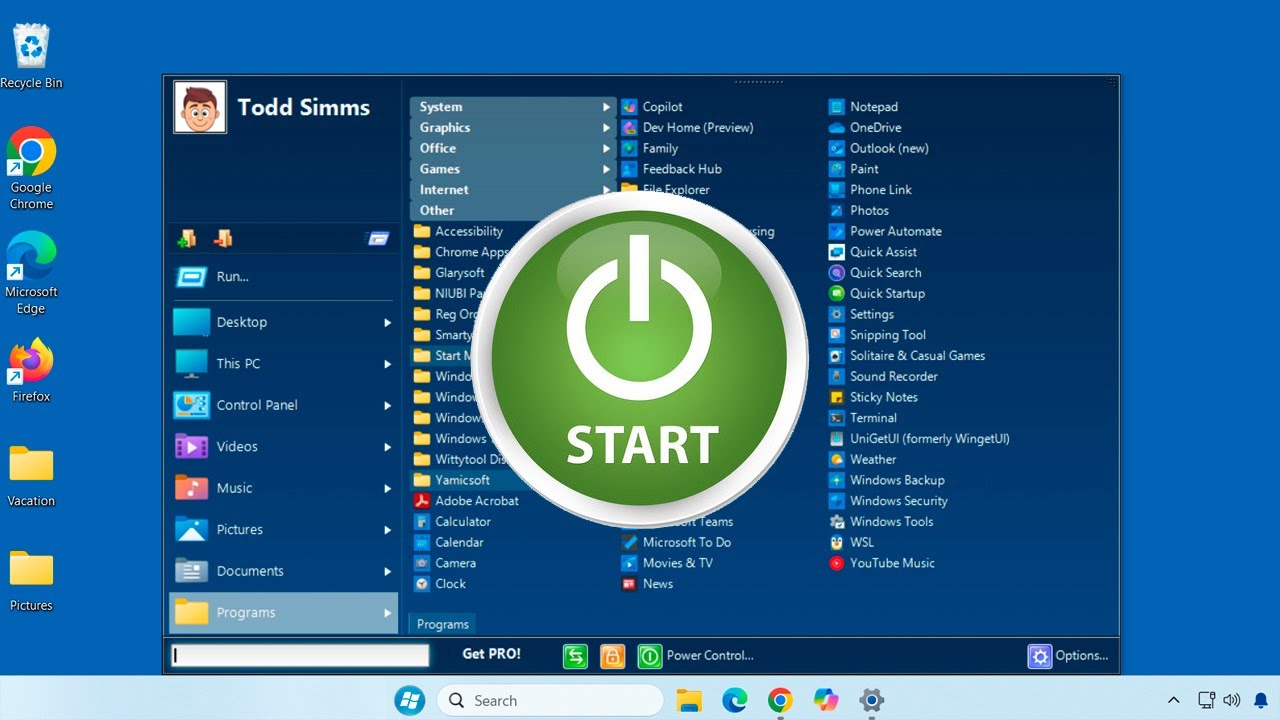
Task: Open the Camera app
Action: tap(444, 563)
